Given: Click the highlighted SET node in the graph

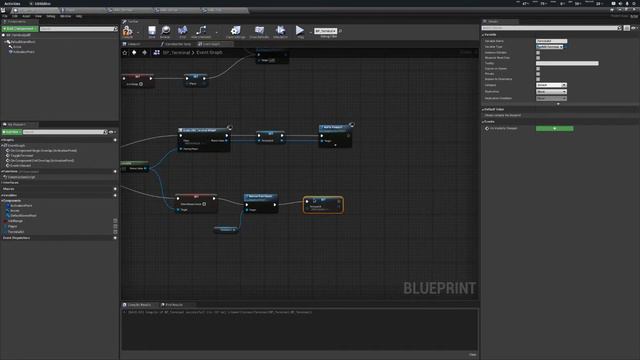Looking at the screenshot, I should pos(323,205).
